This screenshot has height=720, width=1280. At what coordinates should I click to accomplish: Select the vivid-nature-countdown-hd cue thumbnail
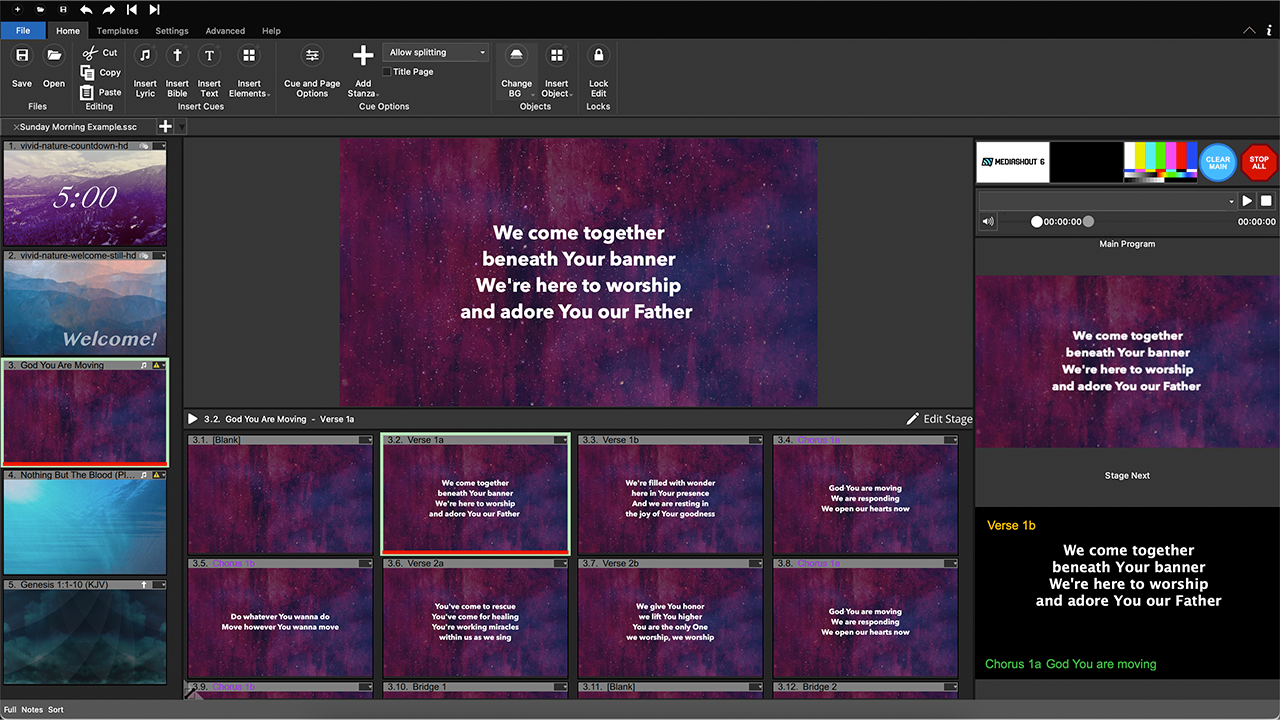tap(85, 194)
